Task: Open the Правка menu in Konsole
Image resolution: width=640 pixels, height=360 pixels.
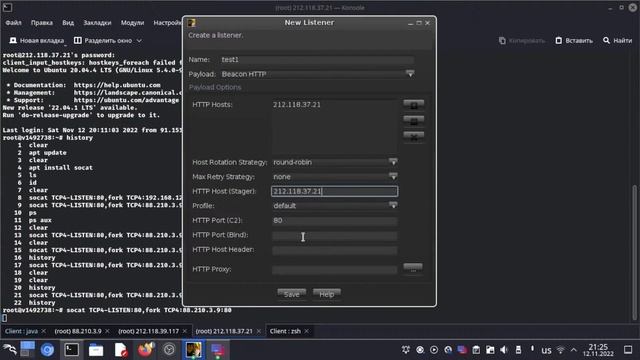Action: pos(42,23)
